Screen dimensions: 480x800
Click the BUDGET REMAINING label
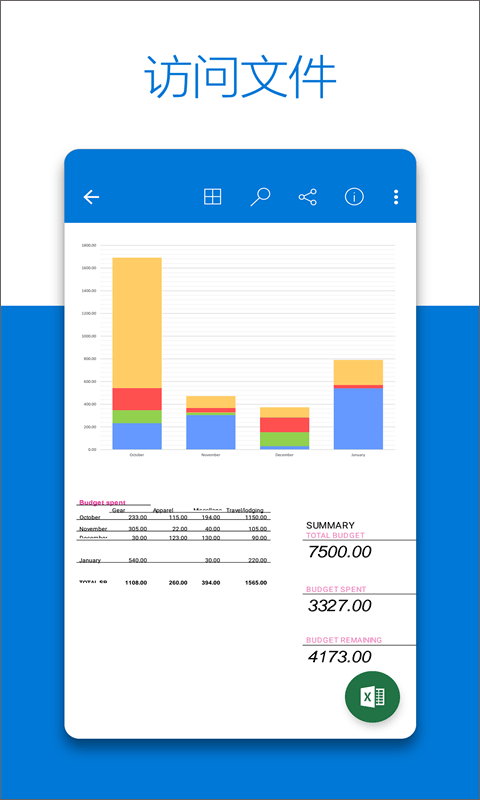point(344,640)
